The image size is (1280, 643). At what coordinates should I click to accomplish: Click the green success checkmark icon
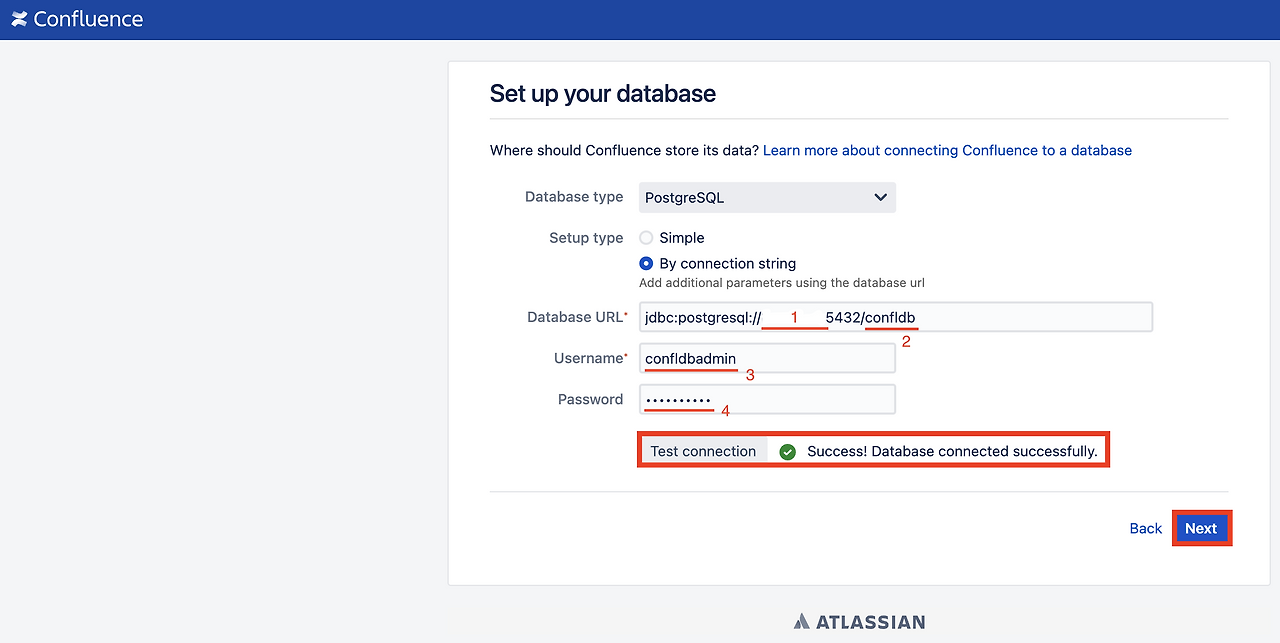point(787,451)
